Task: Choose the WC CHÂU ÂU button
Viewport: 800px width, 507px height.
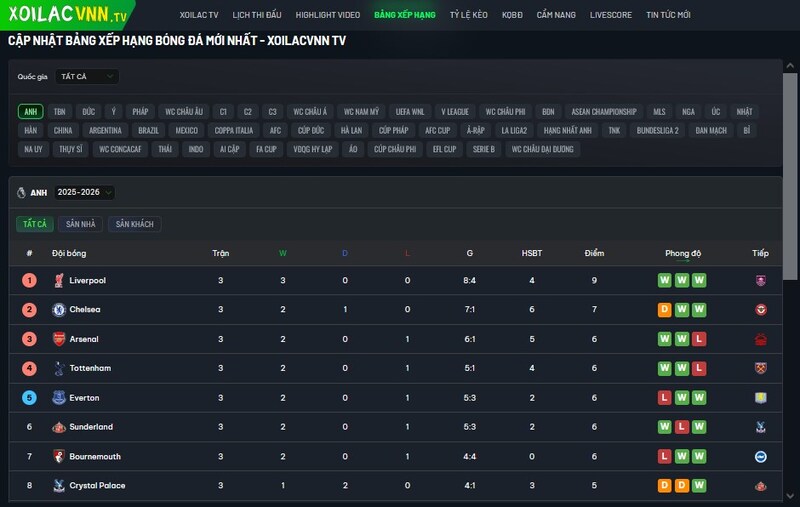Action: click(x=184, y=112)
